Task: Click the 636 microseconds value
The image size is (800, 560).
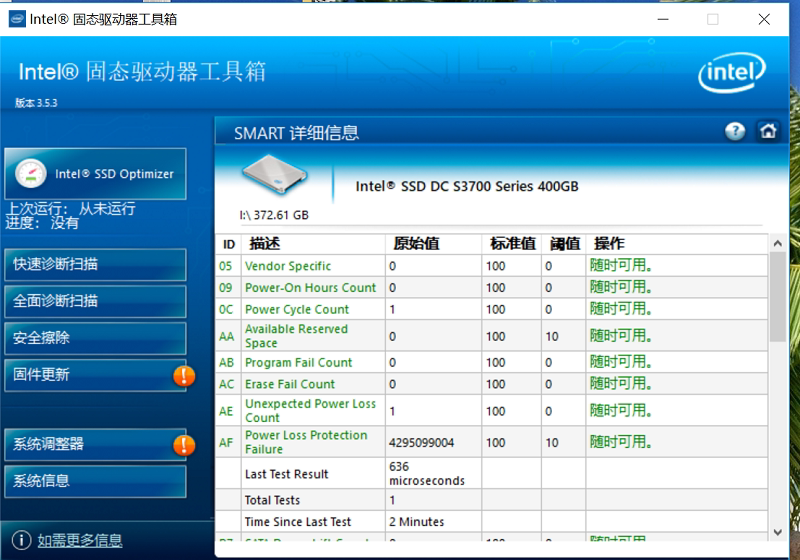Action: click(427, 474)
